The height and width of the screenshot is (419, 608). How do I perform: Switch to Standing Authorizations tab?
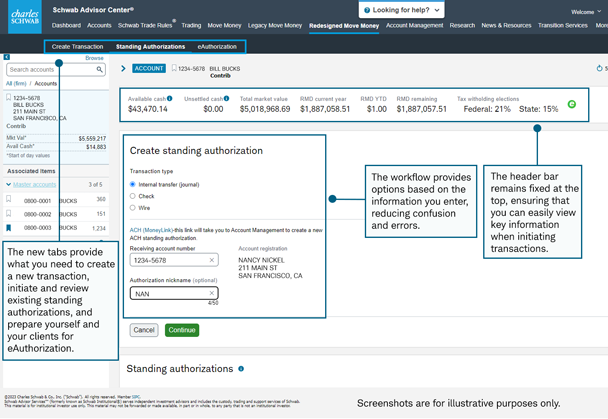click(x=150, y=47)
